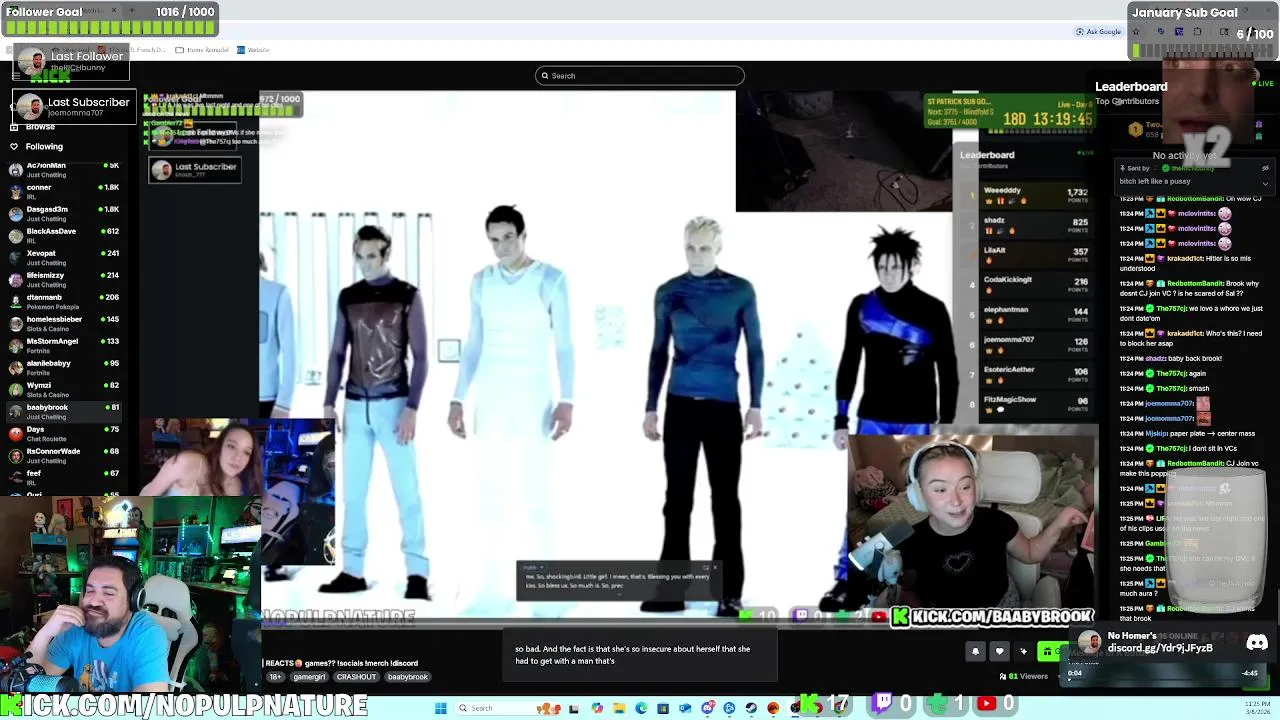Expand the pinned message chevron in chat
Screen dimensions: 1280x720
click(1265, 183)
